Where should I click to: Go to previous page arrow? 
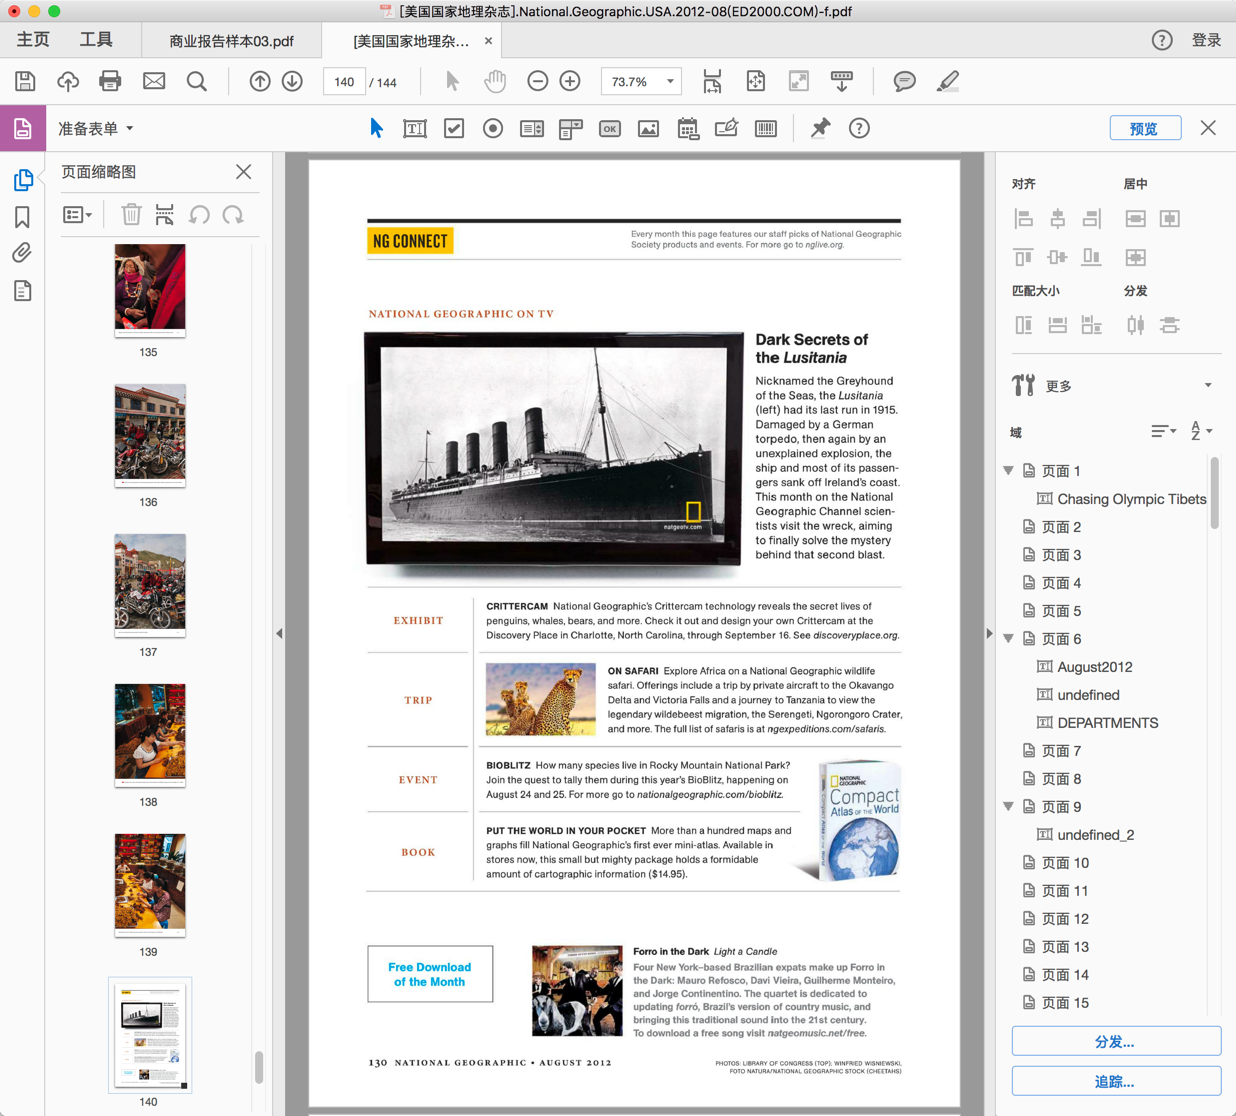point(260,81)
